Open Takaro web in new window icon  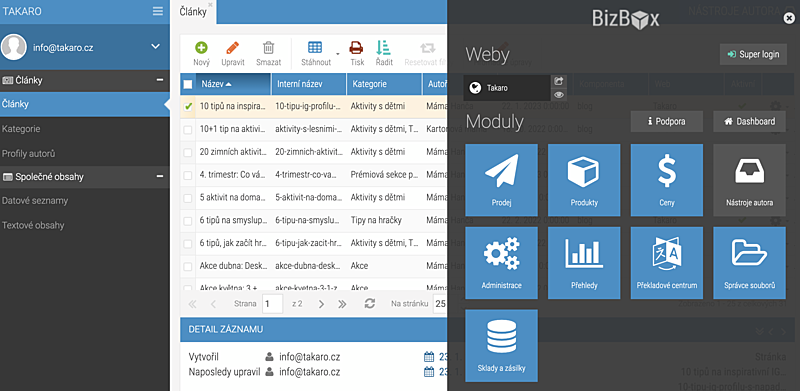pyautogui.click(x=559, y=81)
